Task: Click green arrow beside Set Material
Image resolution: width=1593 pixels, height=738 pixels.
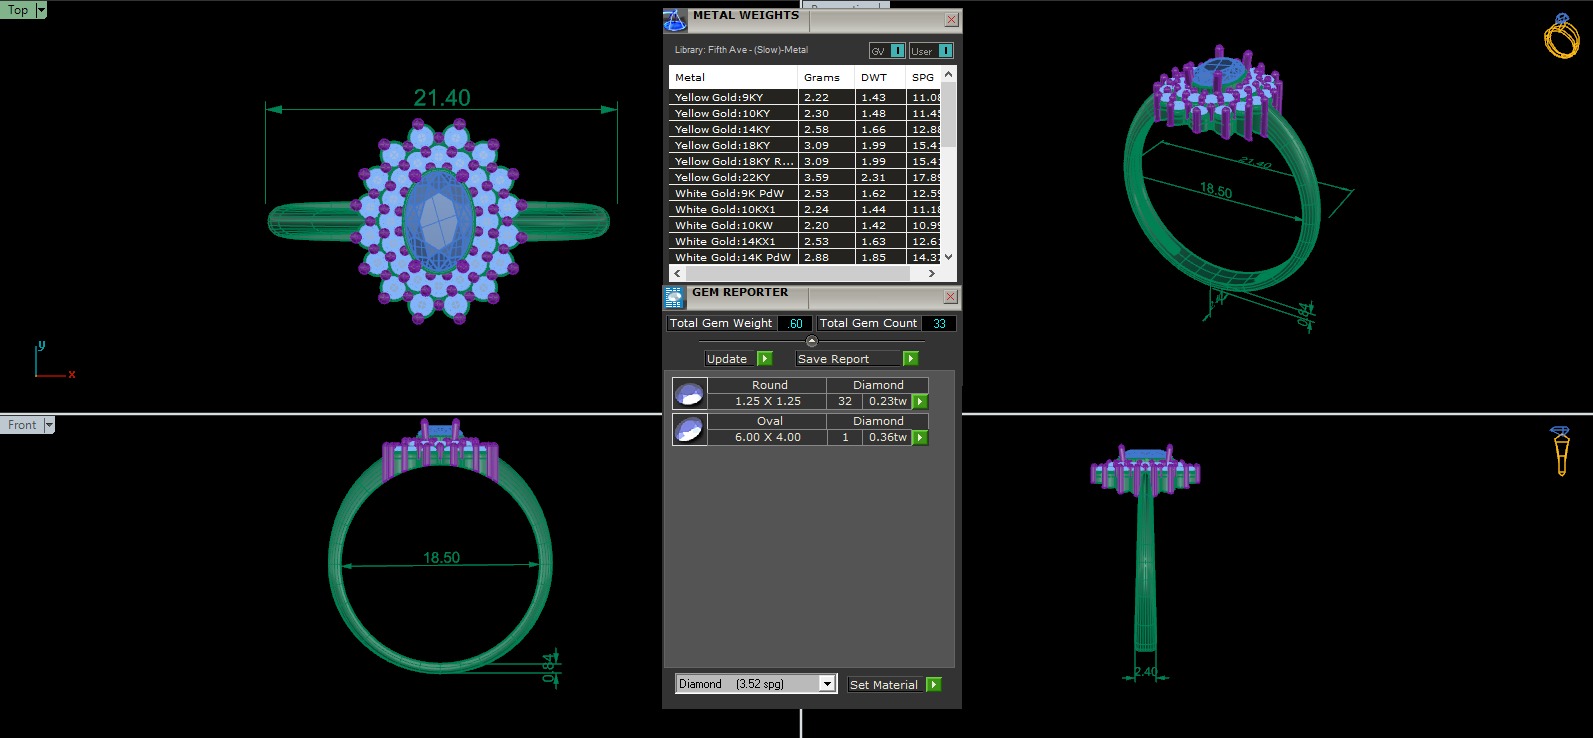Action: (x=934, y=685)
